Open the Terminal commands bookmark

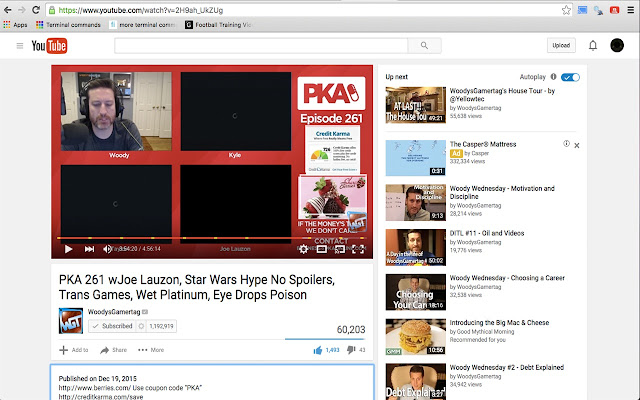[x=68, y=25]
